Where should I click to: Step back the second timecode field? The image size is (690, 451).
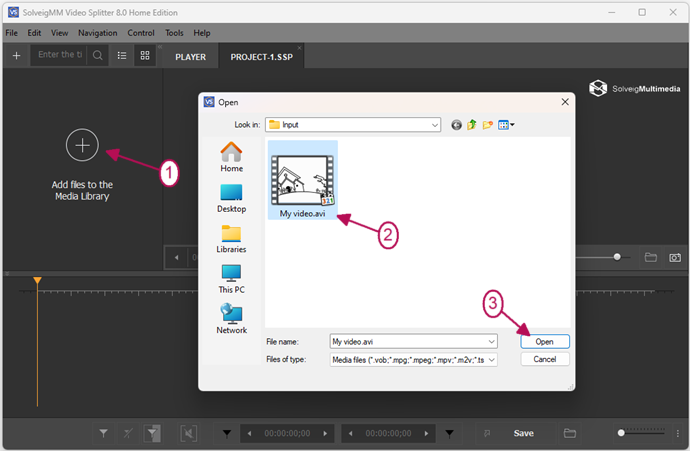[x=351, y=433]
